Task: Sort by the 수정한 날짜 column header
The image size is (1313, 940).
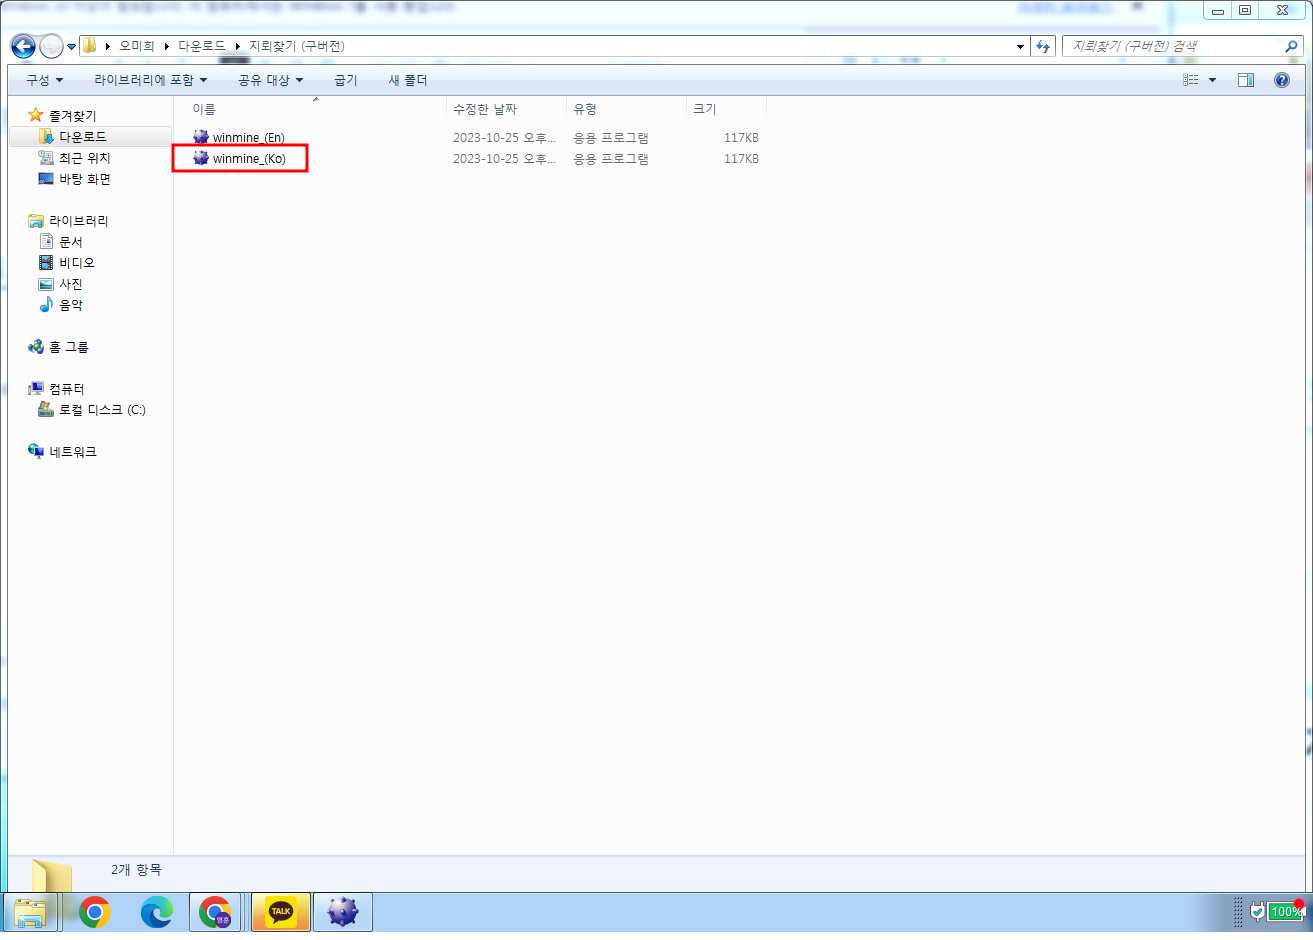Action: [x=506, y=109]
